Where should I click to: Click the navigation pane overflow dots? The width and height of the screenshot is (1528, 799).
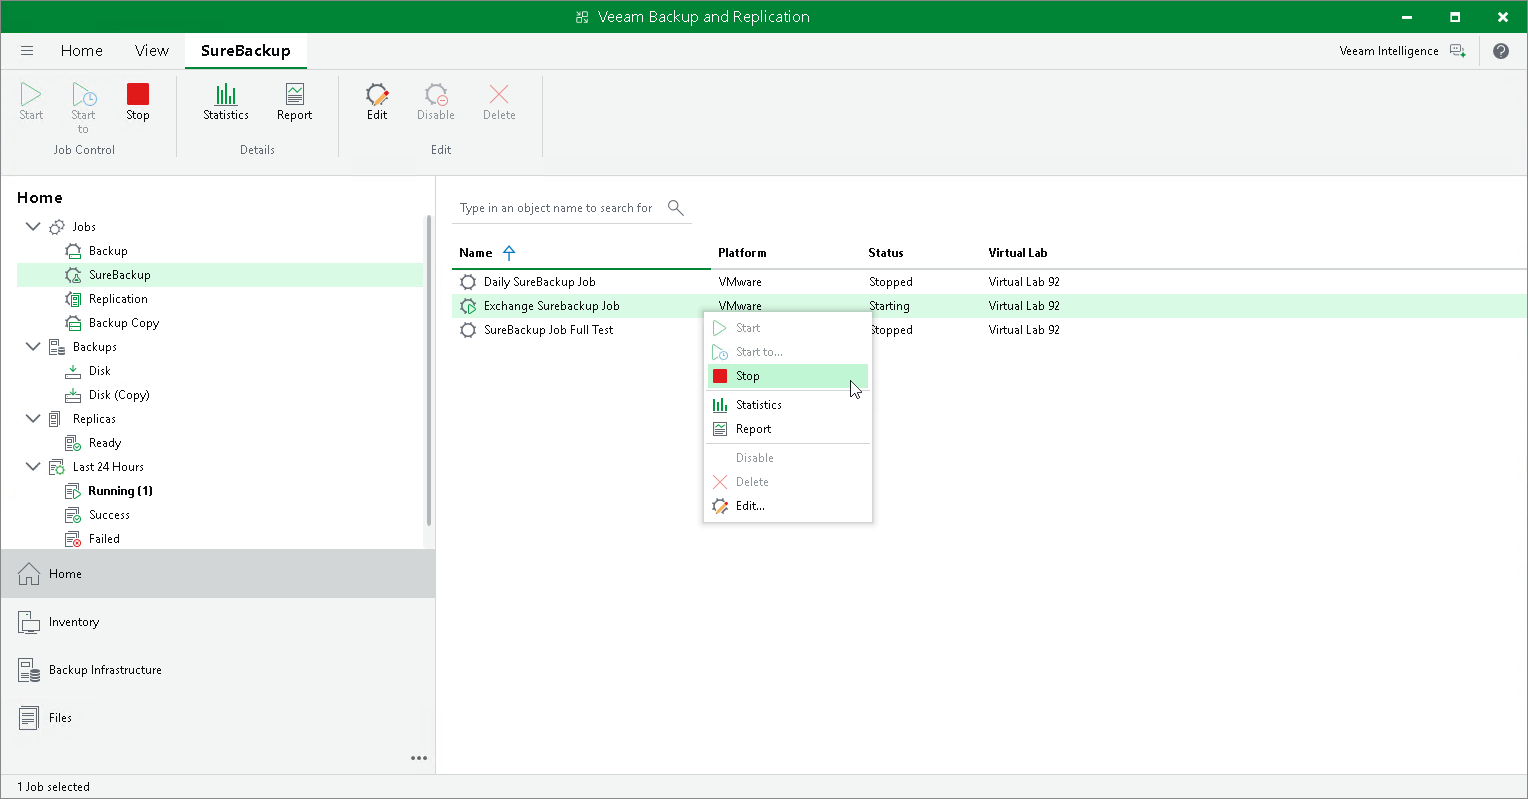419,758
